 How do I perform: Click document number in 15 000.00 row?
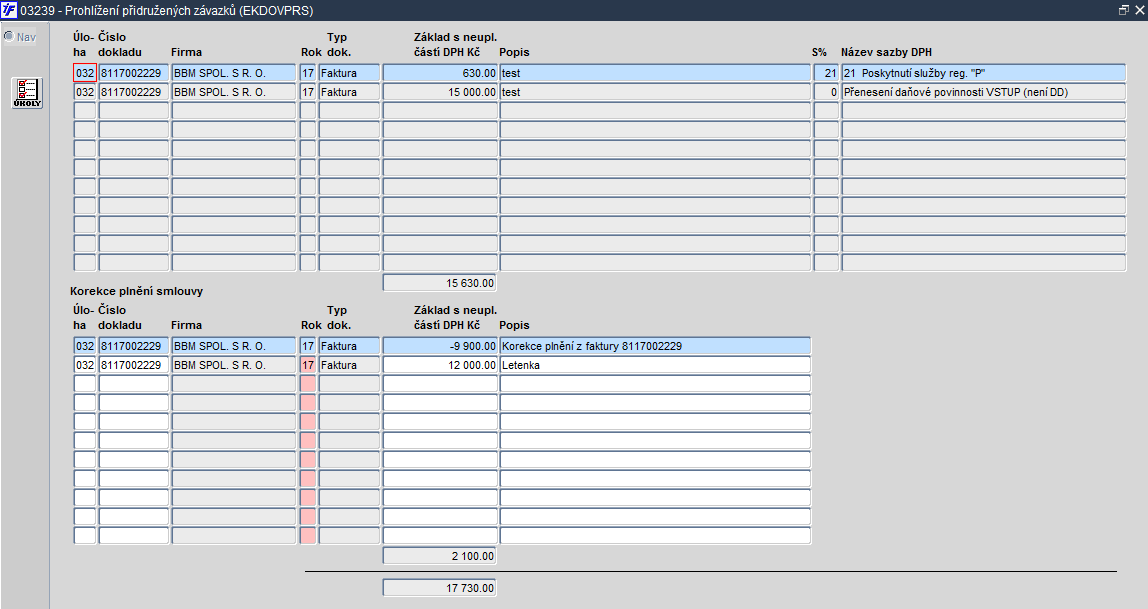(x=134, y=92)
